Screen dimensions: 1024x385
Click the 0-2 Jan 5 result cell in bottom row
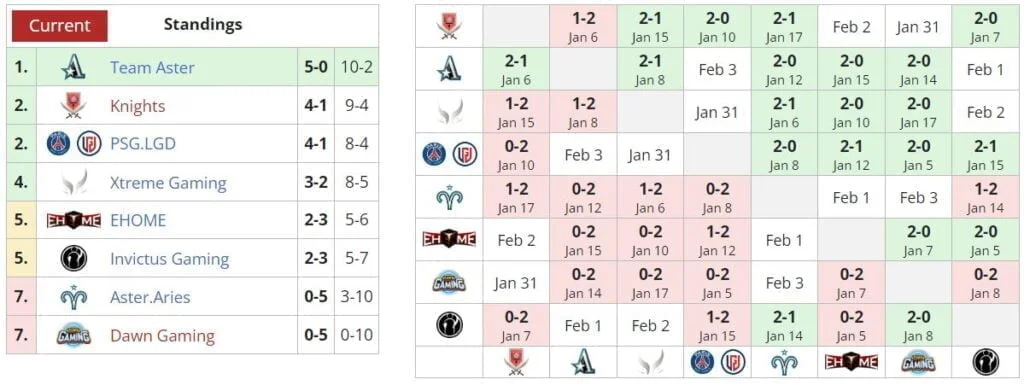tap(851, 325)
